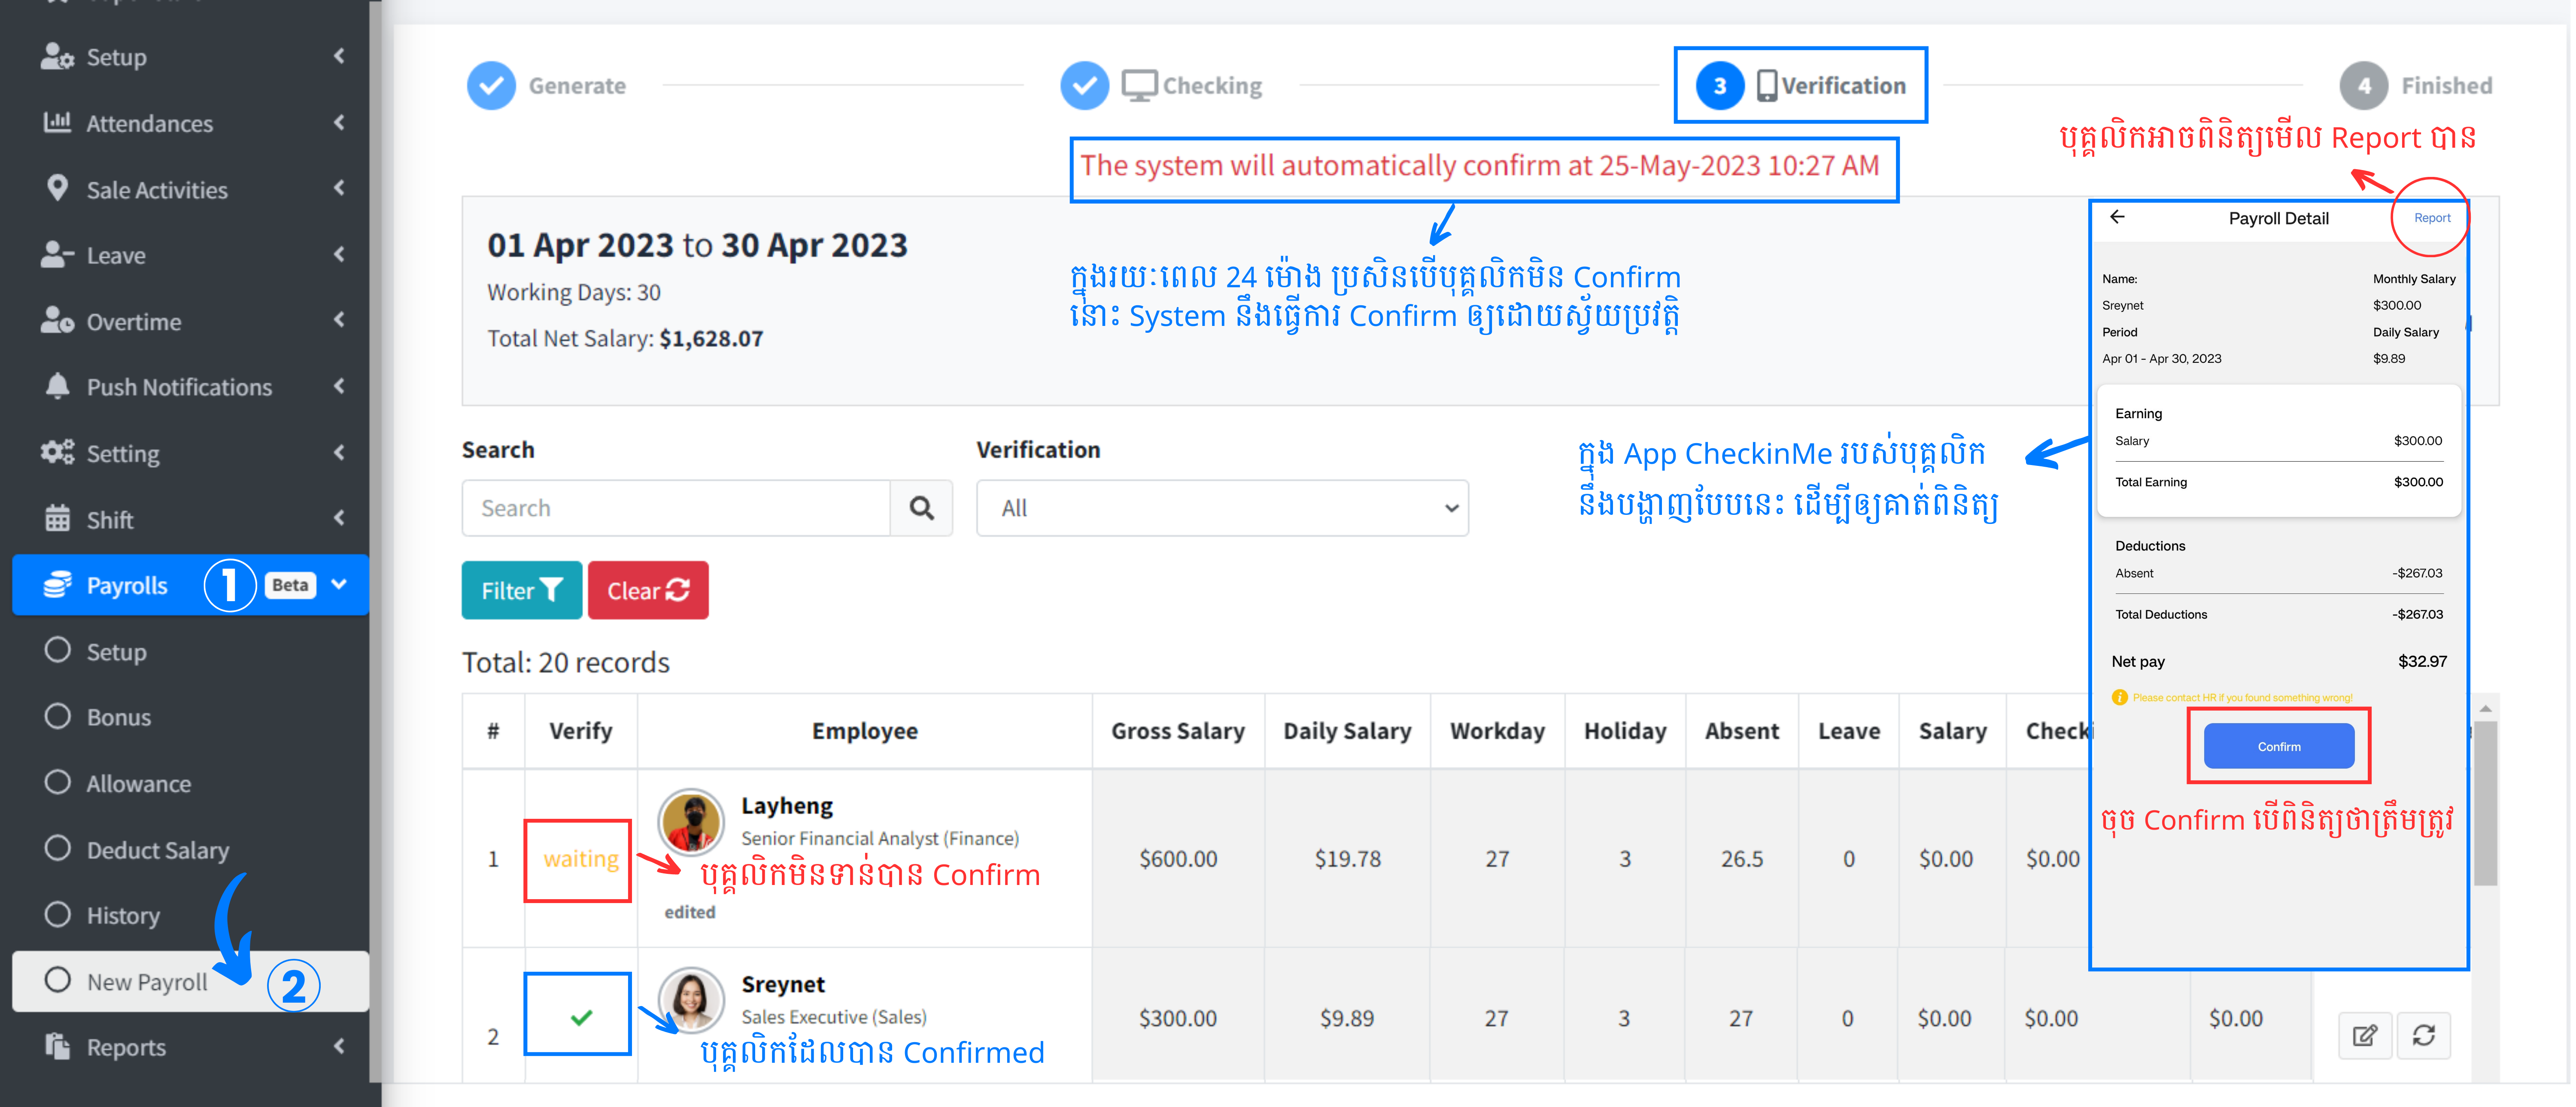Click the Verification step label
Viewport: 2576px width, 1107px height.
(1843, 85)
